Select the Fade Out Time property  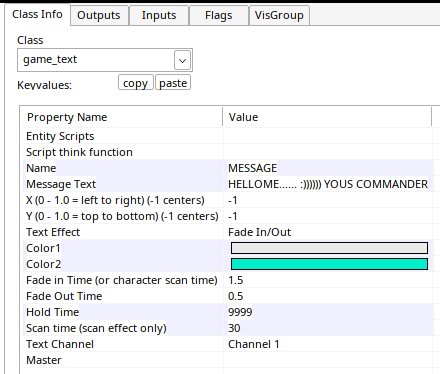(x=64, y=296)
